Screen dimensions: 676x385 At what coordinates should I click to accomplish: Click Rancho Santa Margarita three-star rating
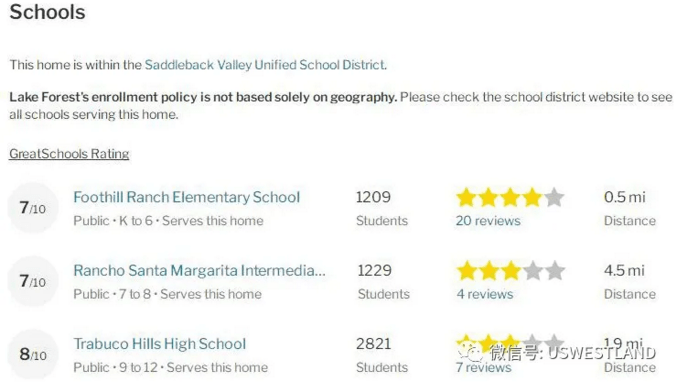pos(510,271)
